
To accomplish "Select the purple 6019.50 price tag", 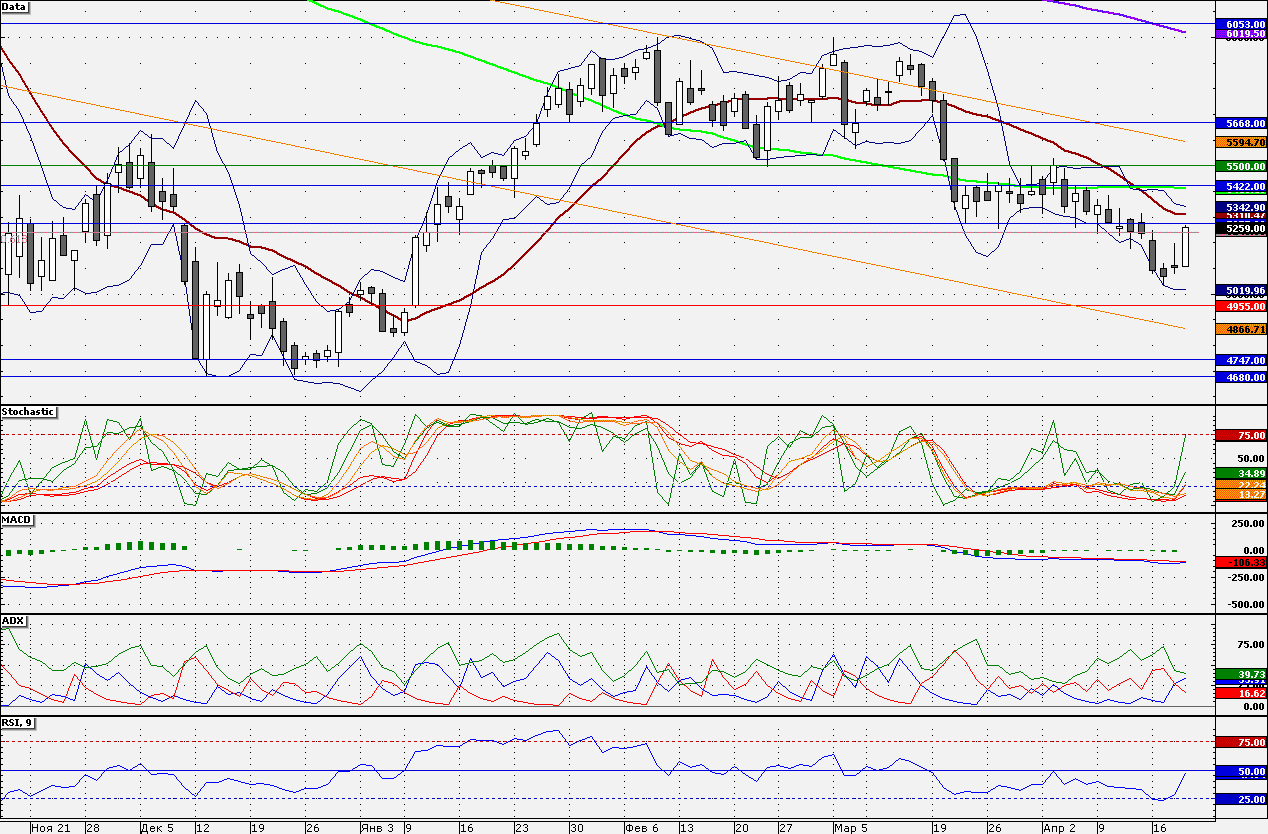I will tap(1240, 34).
